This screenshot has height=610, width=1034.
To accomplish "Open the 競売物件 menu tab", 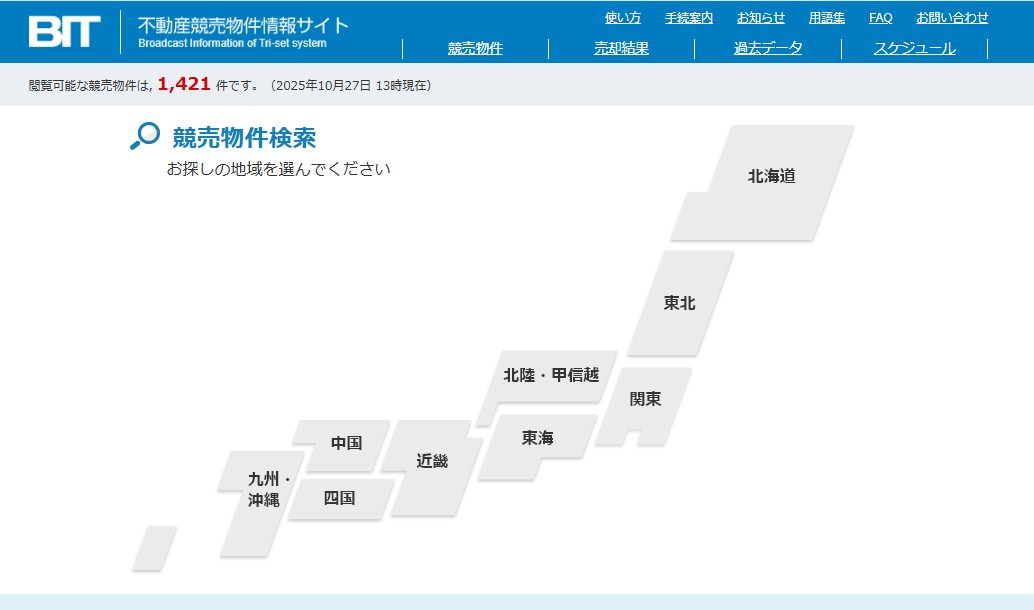I will point(475,48).
